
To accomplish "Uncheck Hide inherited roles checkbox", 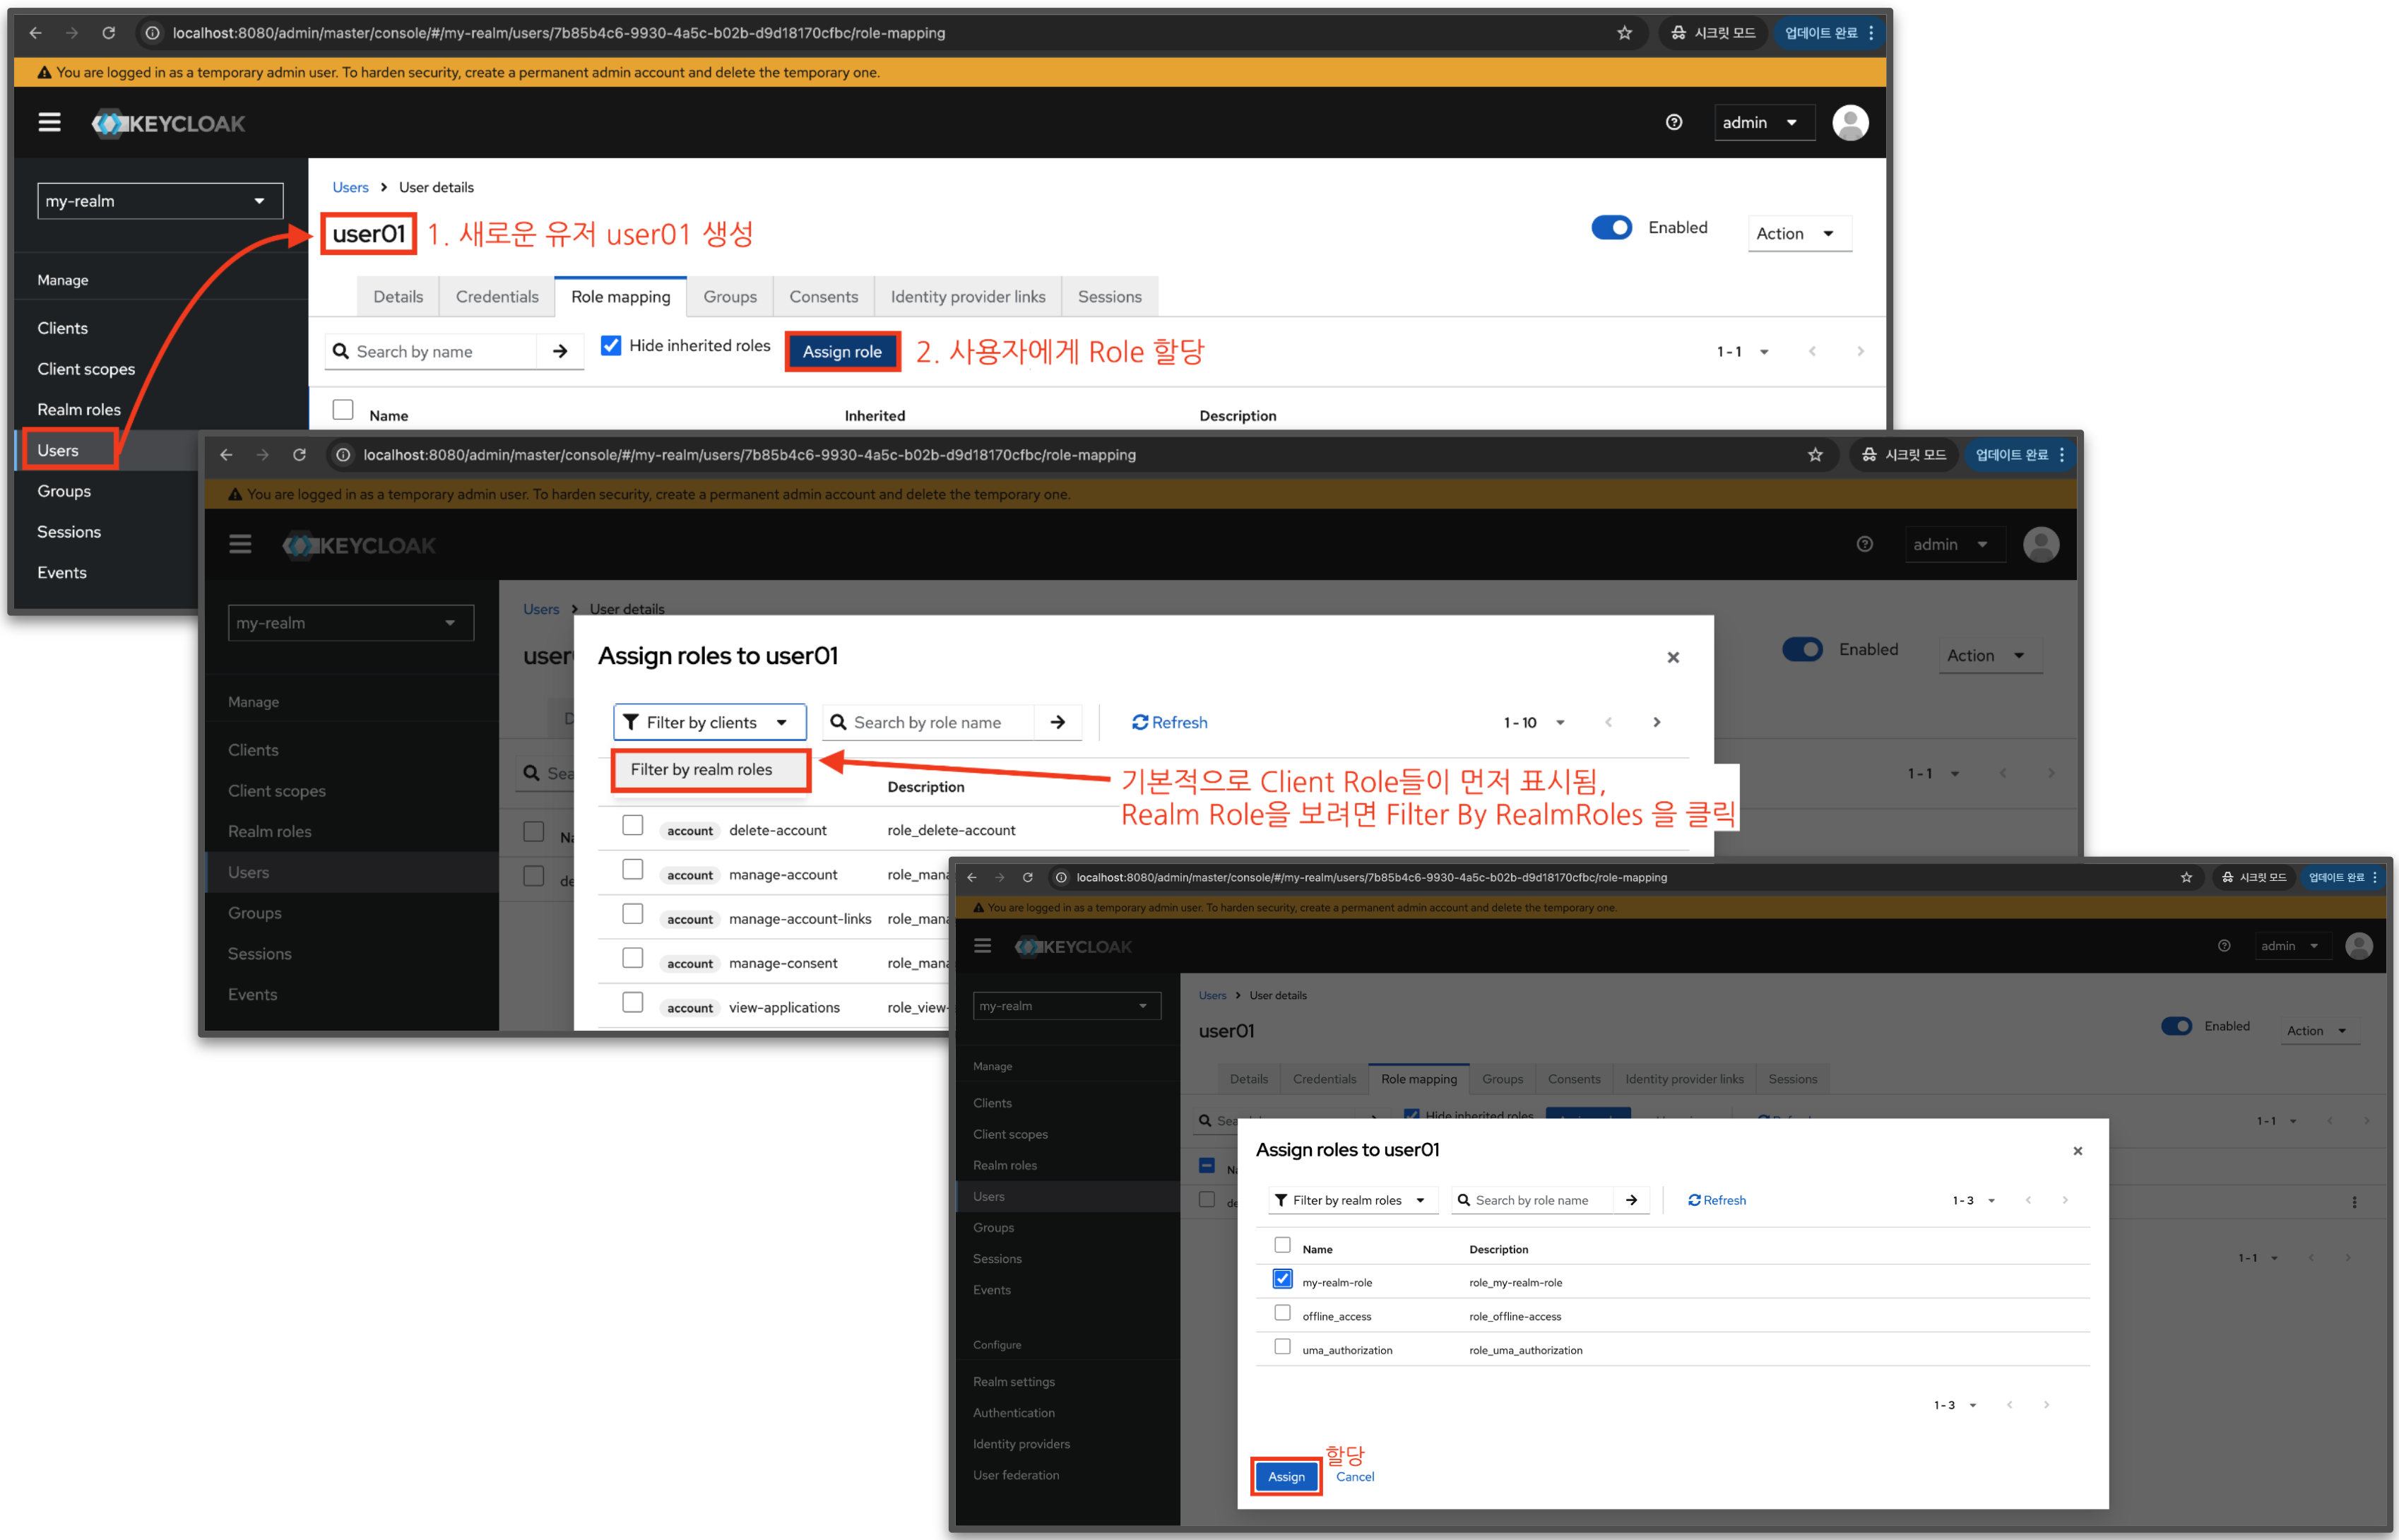I will [x=611, y=345].
